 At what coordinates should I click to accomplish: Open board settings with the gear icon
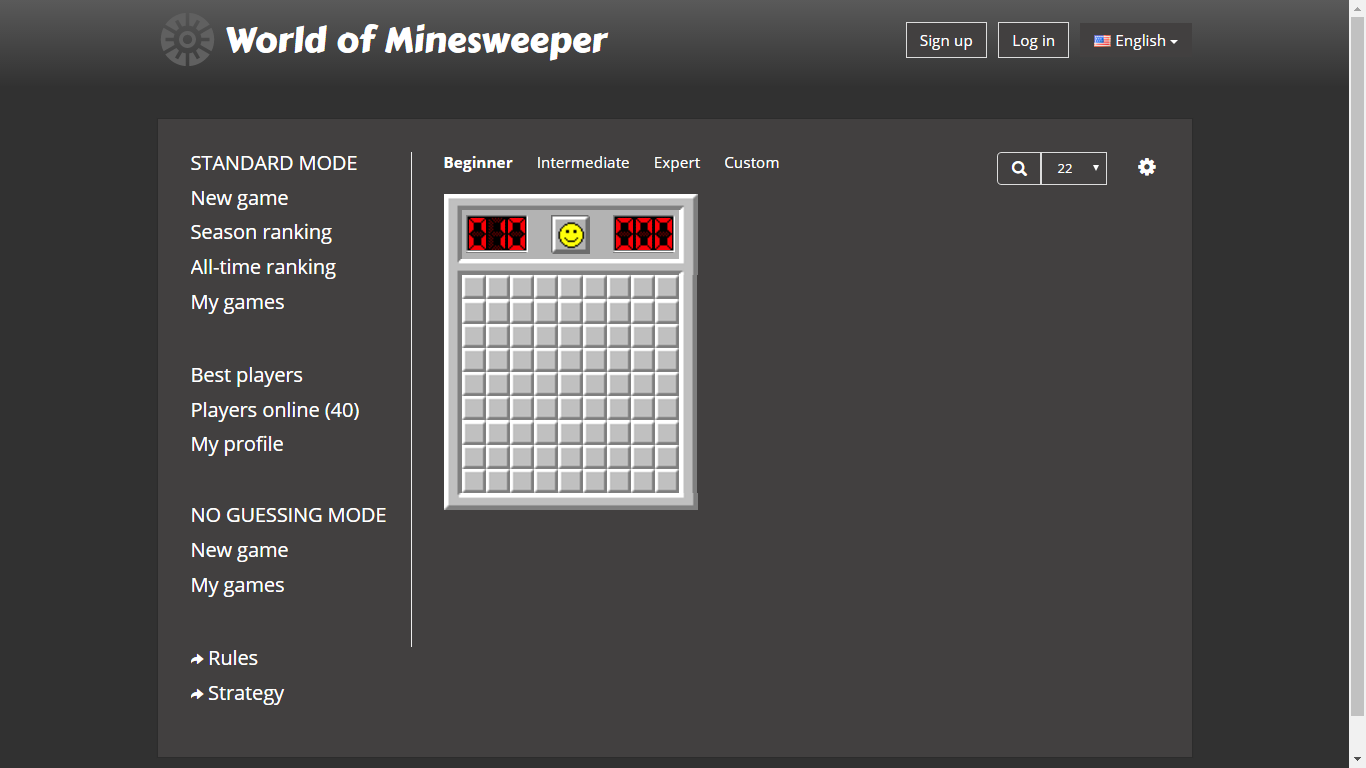(x=1146, y=167)
